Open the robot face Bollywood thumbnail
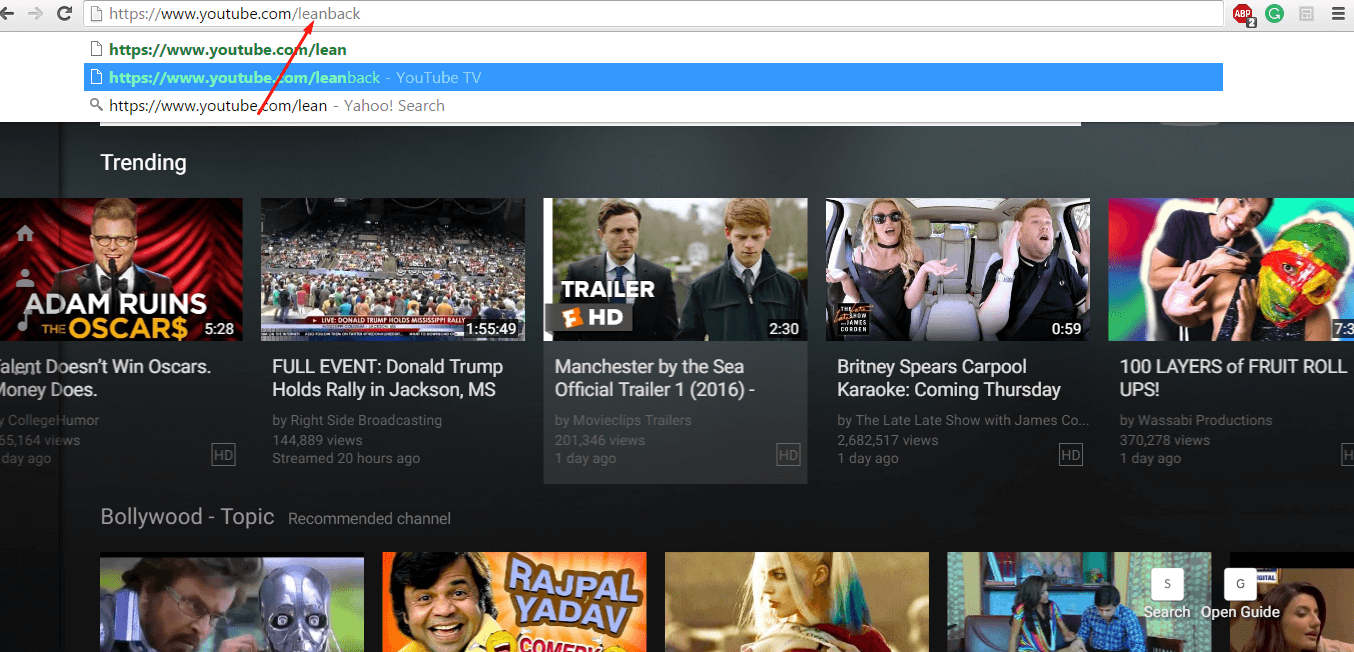This screenshot has width=1354, height=652. pyautogui.click(x=232, y=602)
